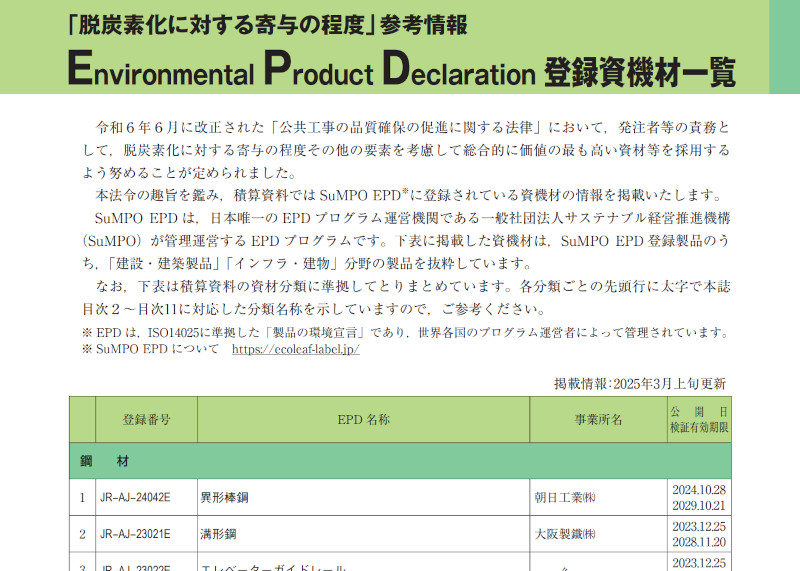Click EPD name 異形棒鋼
This screenshot has height=571, width=800.
(x=224, y=498)
